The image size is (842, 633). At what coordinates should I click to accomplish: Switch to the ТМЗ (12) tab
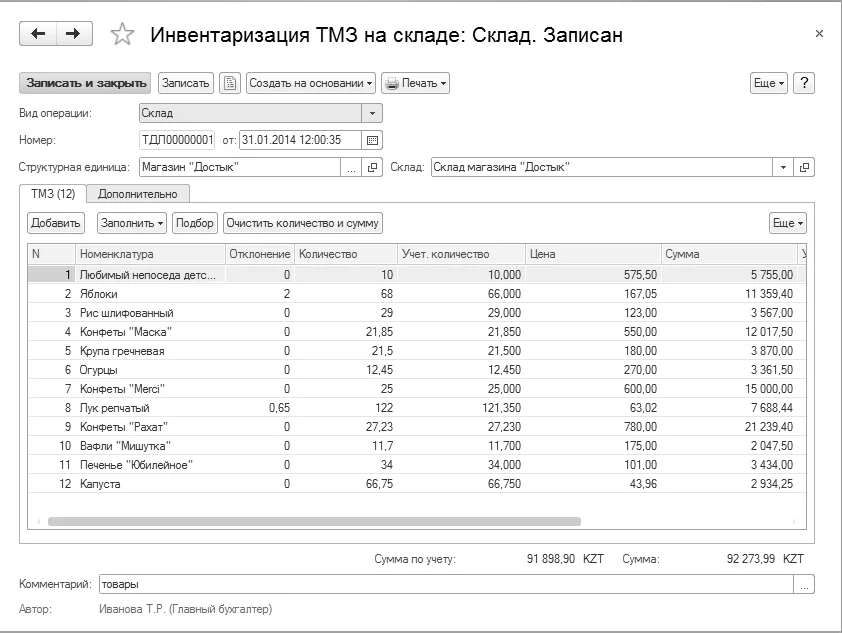tap(53, 194)
